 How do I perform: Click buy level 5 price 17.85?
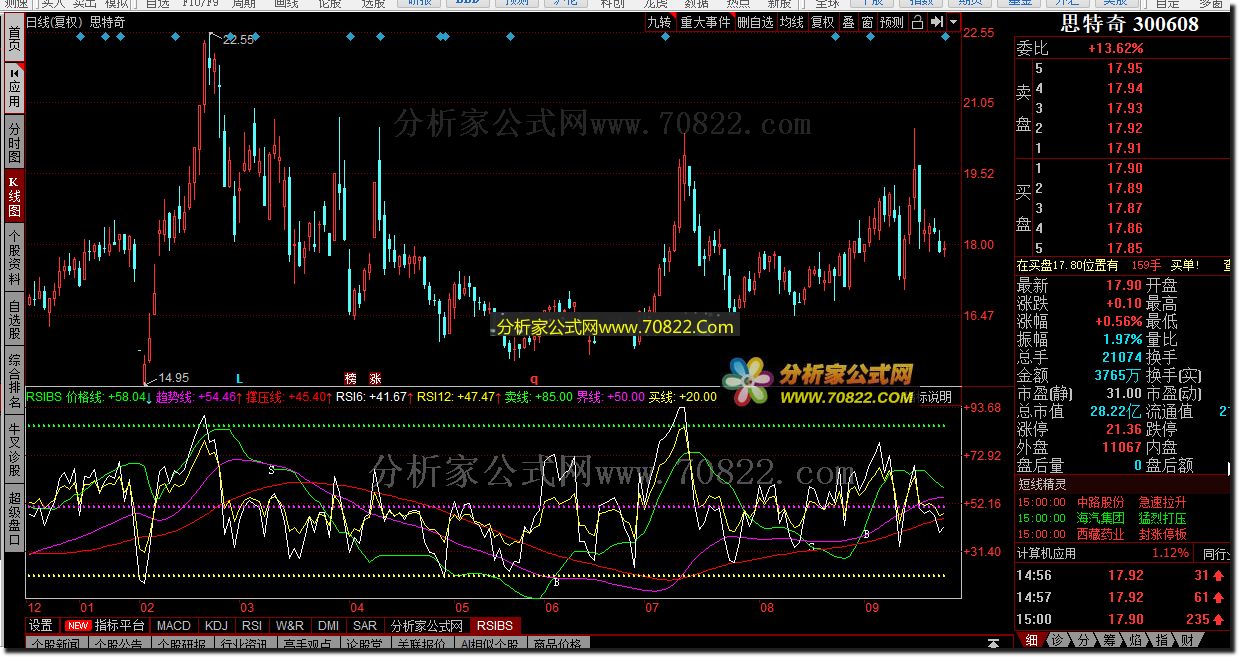tap(1125, 248)
